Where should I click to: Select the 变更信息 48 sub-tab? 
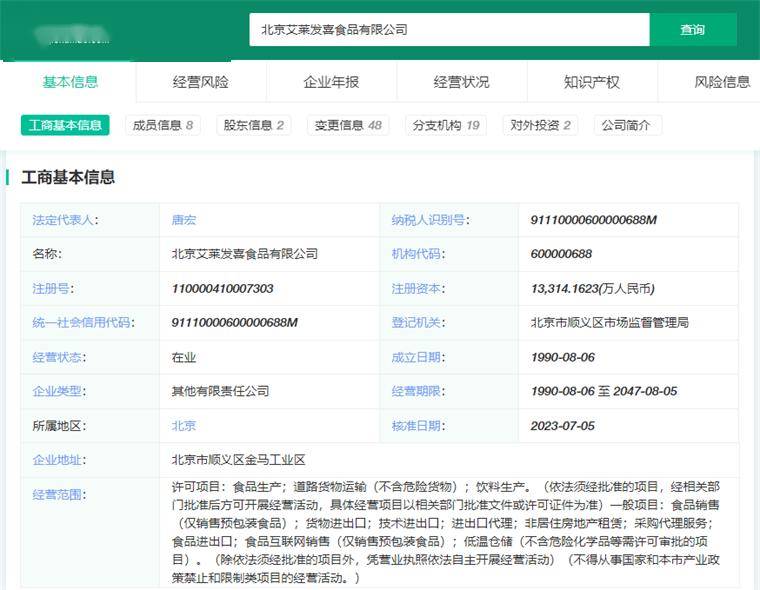click(348, 125)
